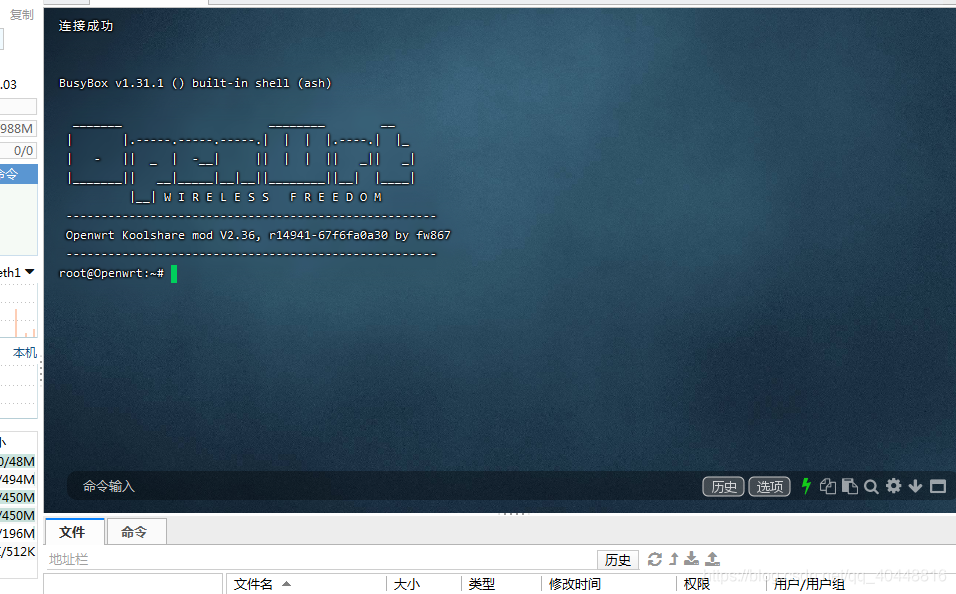
Task: Click the 本机 label in network panel
Action: (25, 352)
